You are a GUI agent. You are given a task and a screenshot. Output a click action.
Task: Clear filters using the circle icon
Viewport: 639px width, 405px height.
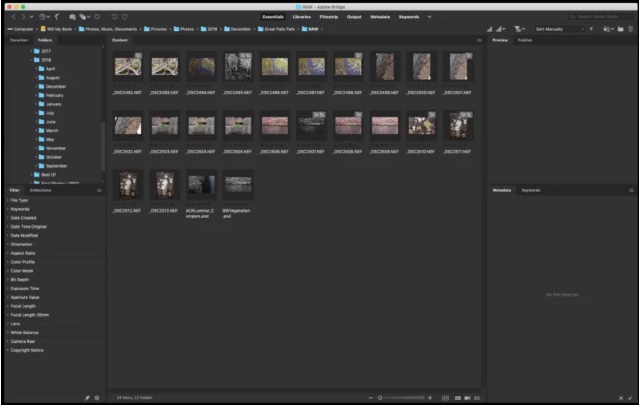coord(97,397)
